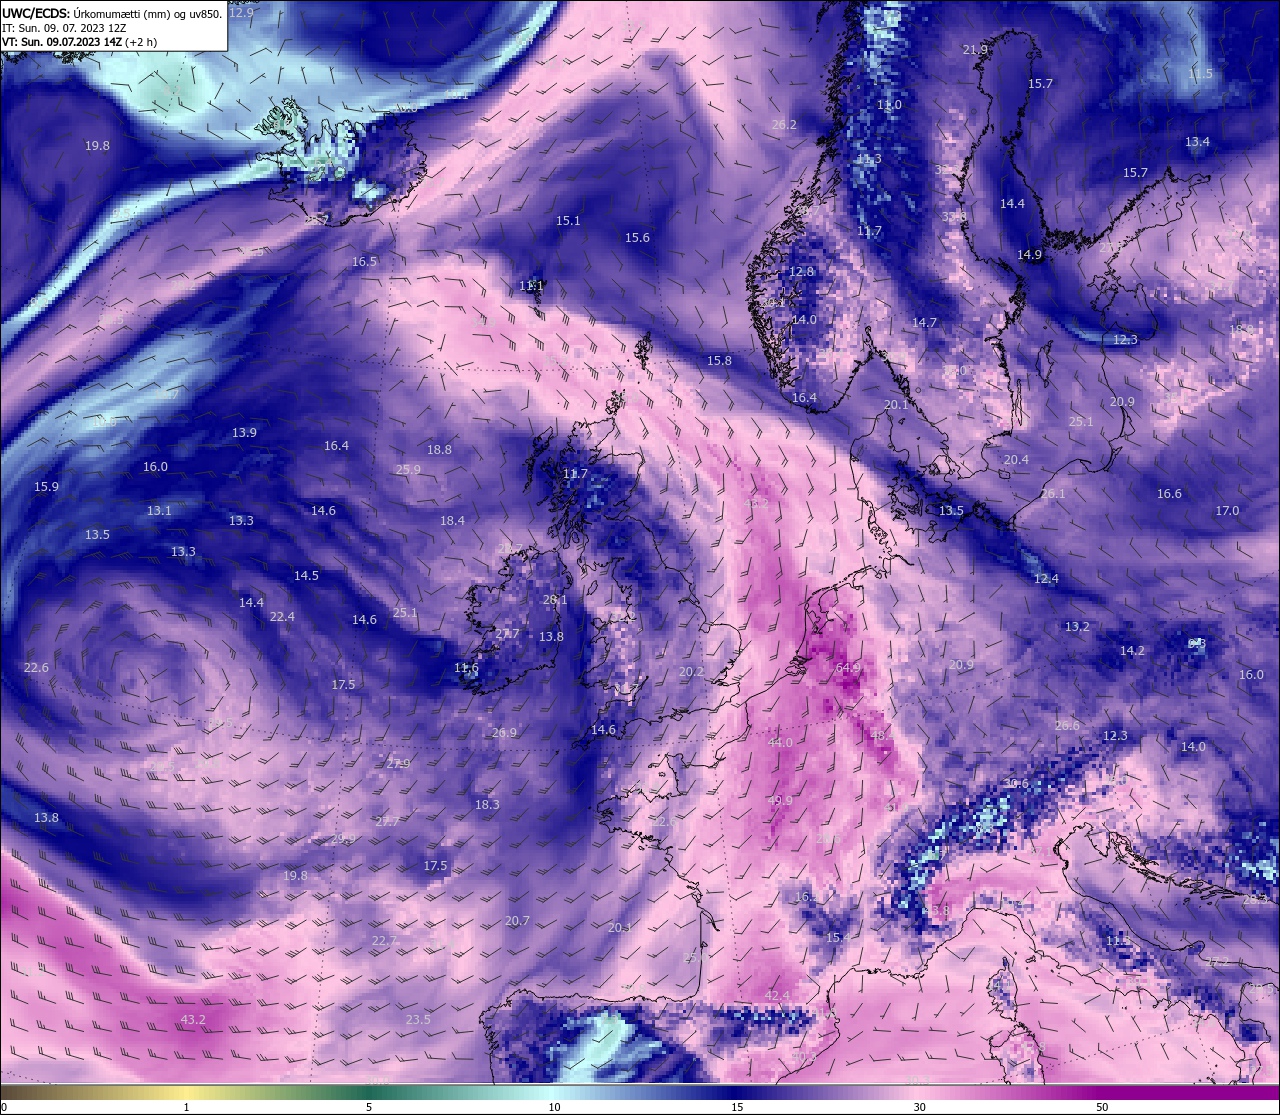Click the 17.0 value label
This screenshot has width=1280, height=1115.
[1227, 511]
